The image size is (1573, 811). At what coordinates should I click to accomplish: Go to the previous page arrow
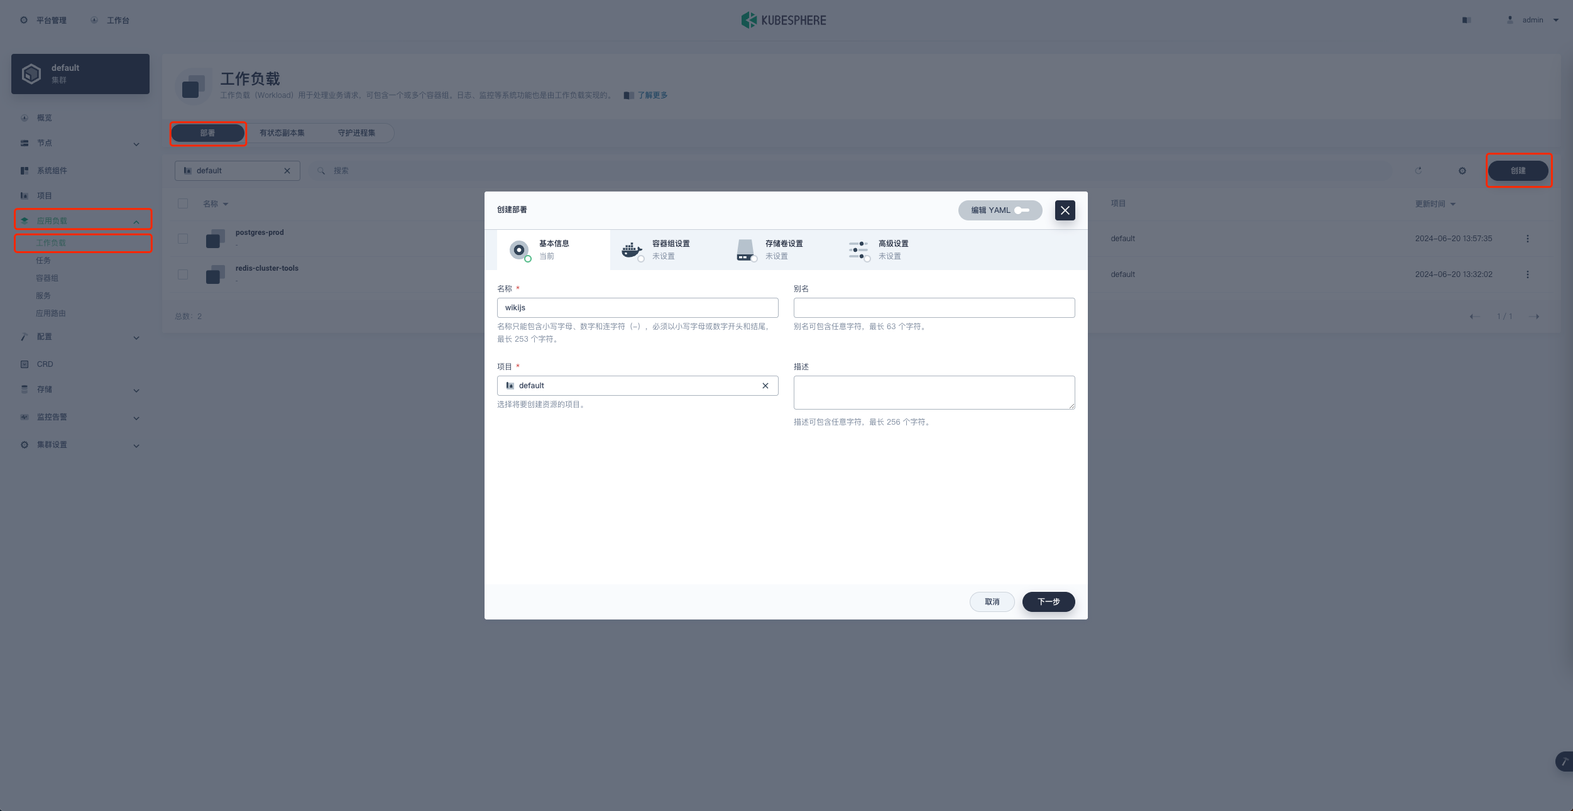click(1474, 317)
